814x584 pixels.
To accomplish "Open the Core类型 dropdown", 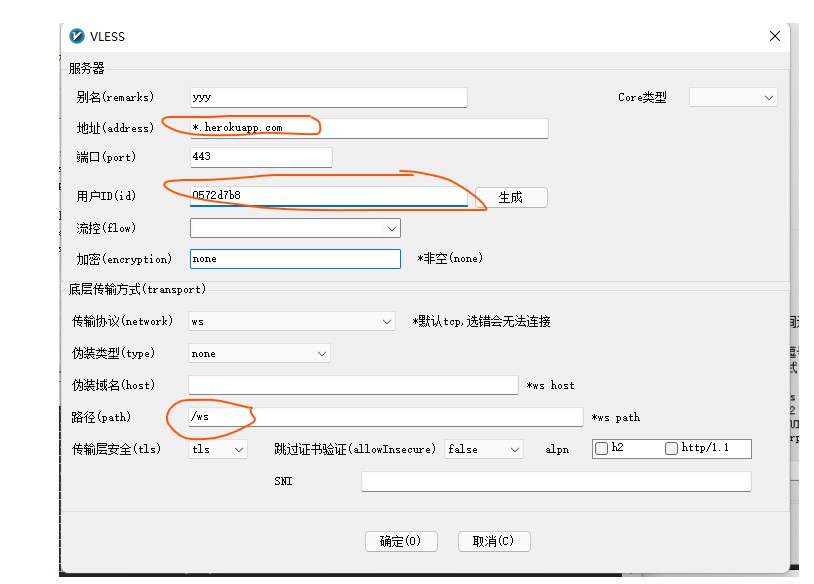I will tap(733, 97).
